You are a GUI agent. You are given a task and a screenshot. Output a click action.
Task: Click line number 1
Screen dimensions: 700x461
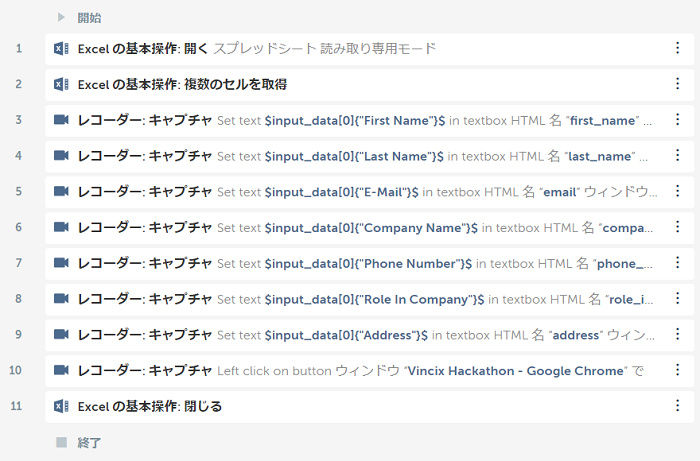click(x=19, y=48)
